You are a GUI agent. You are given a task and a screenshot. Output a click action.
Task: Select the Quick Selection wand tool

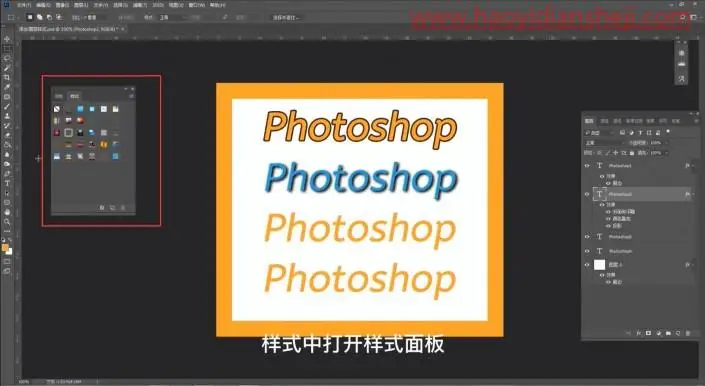[7, 68]
